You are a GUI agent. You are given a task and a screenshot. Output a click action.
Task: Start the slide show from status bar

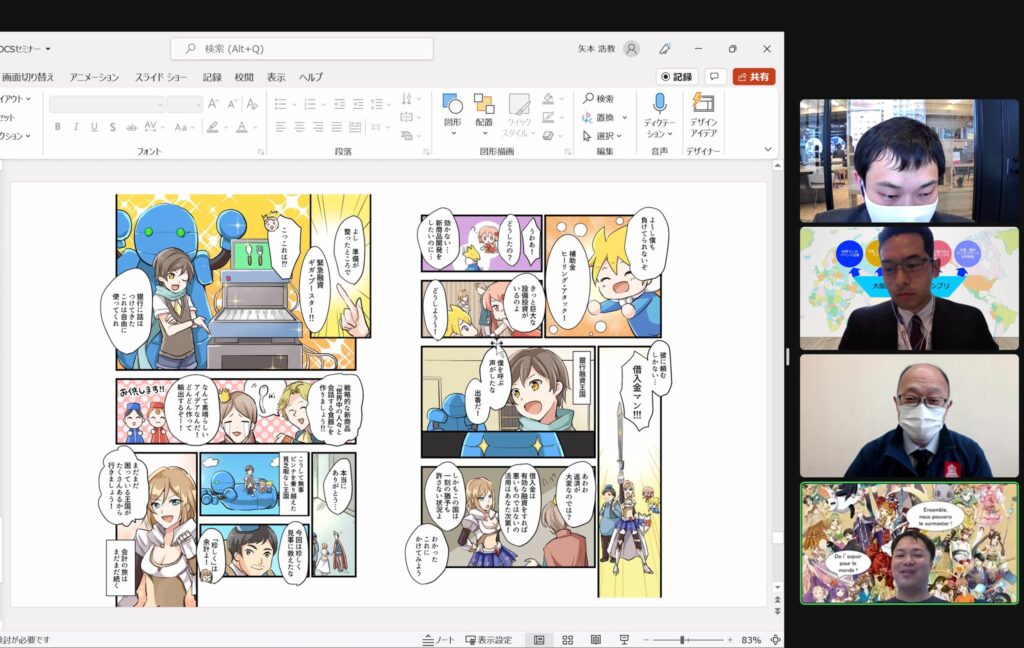click(x=624, y=640)
